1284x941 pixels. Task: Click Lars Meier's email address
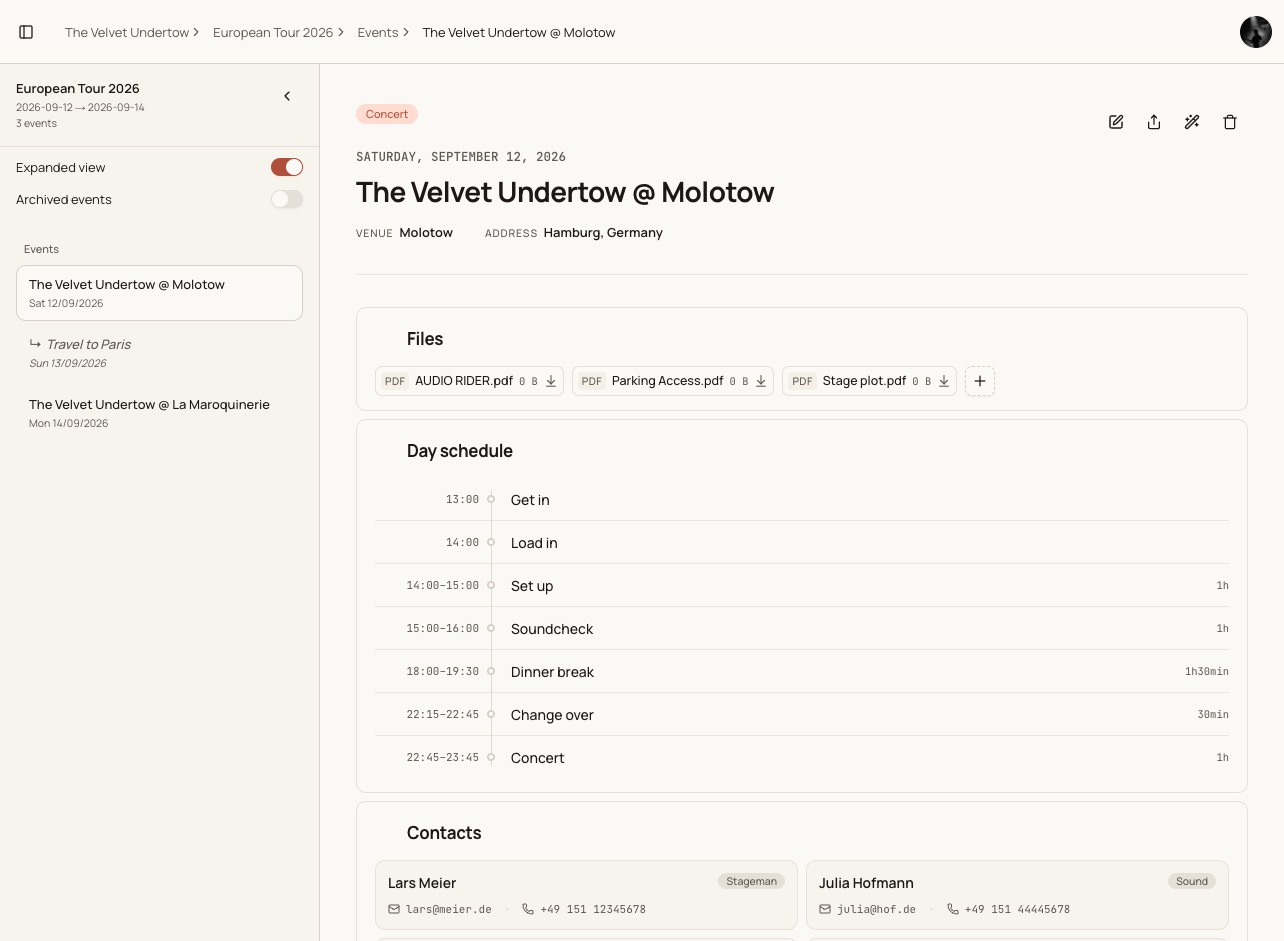coord(449,910)
